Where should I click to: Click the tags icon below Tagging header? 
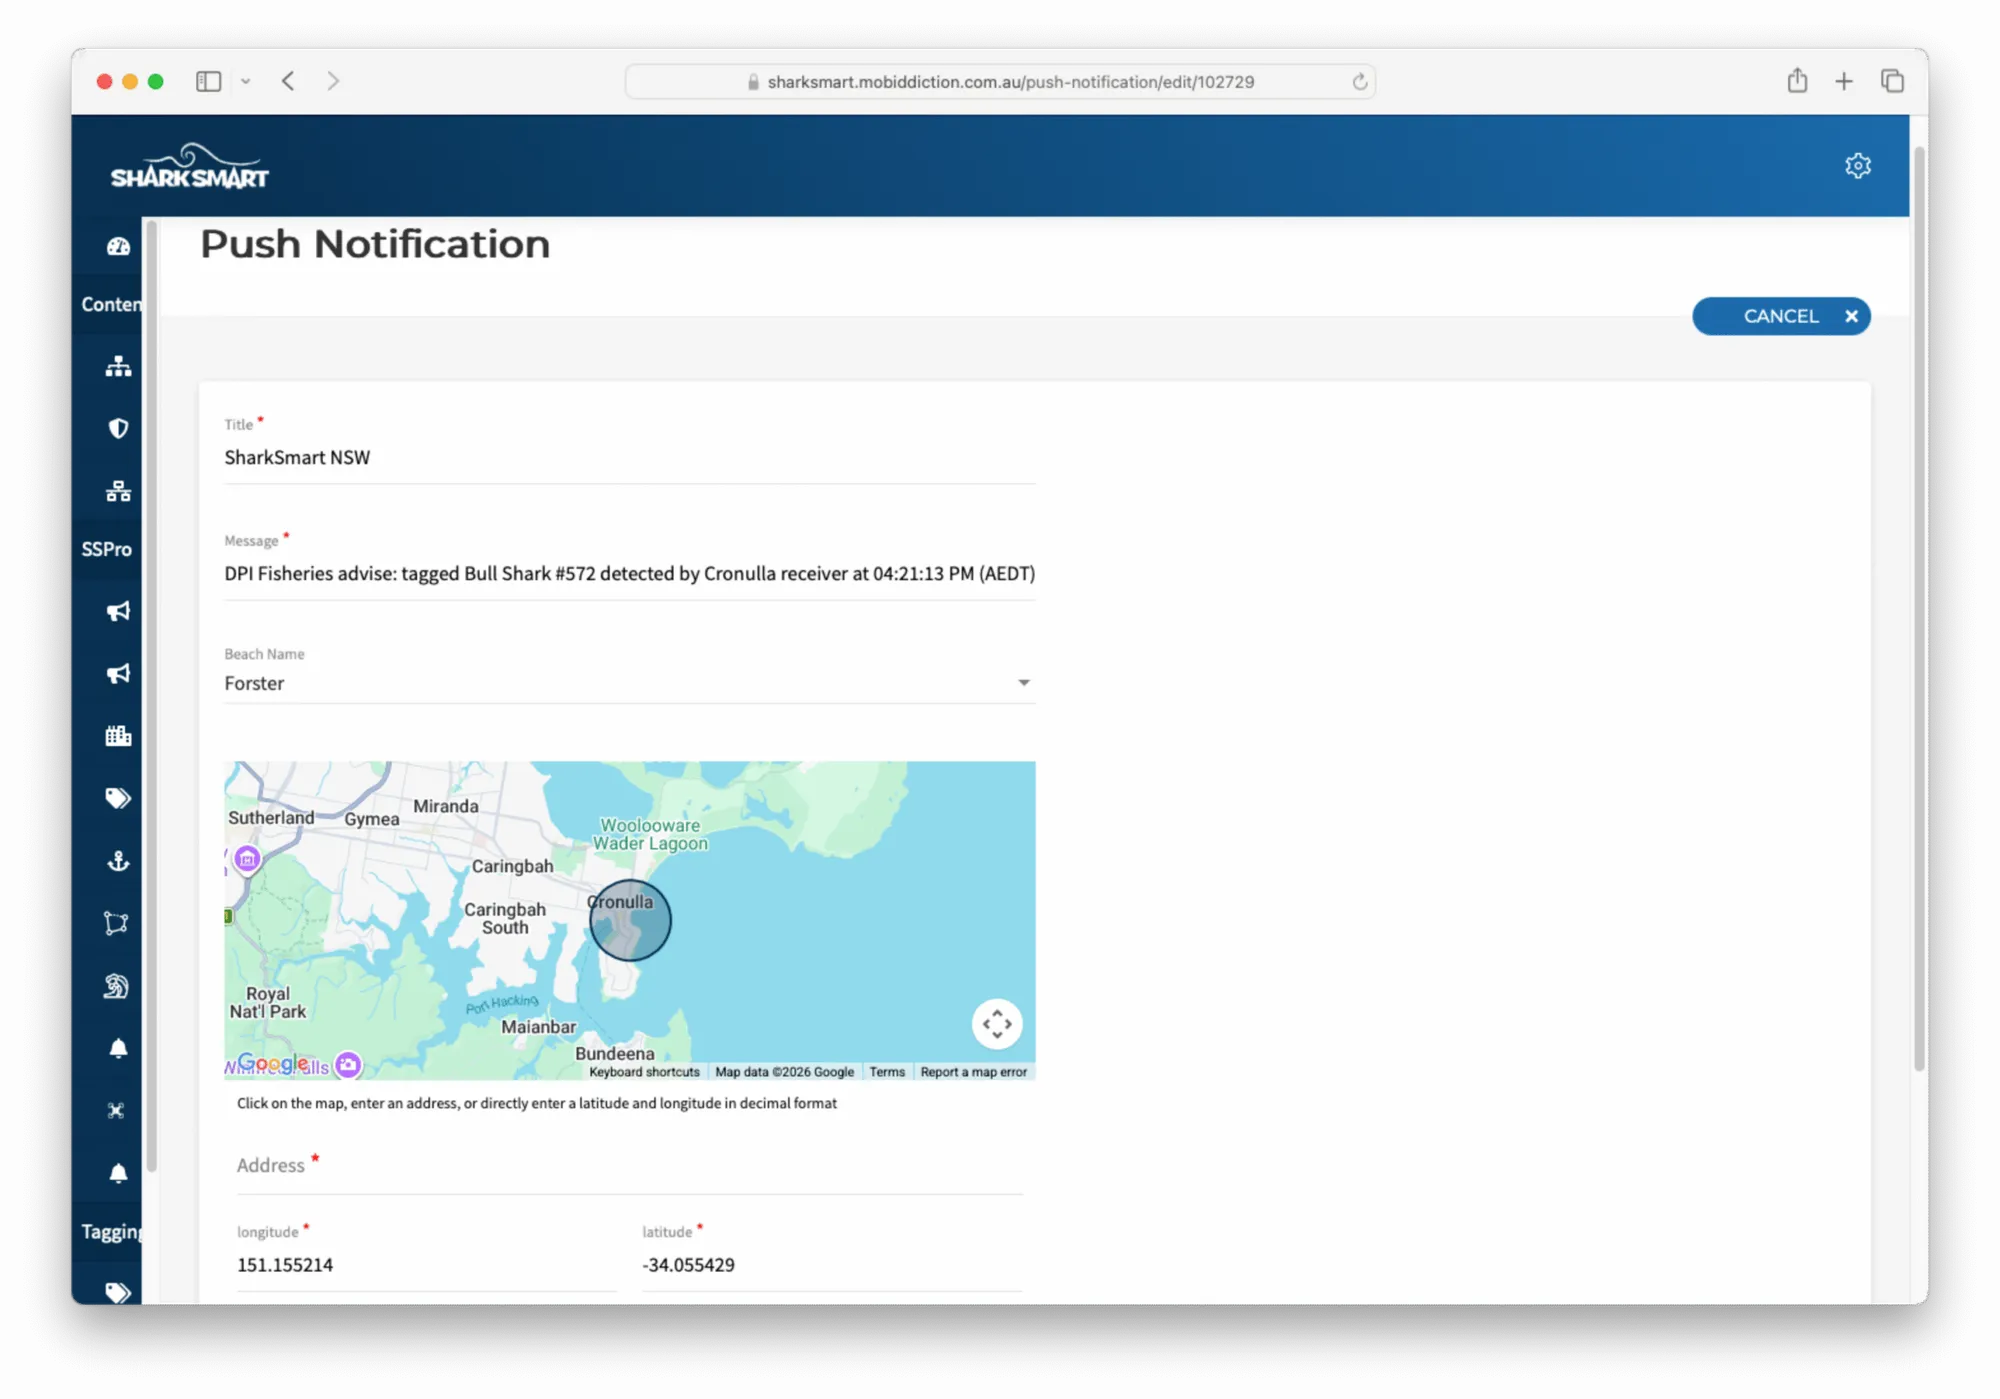[x=118, y=1292]
